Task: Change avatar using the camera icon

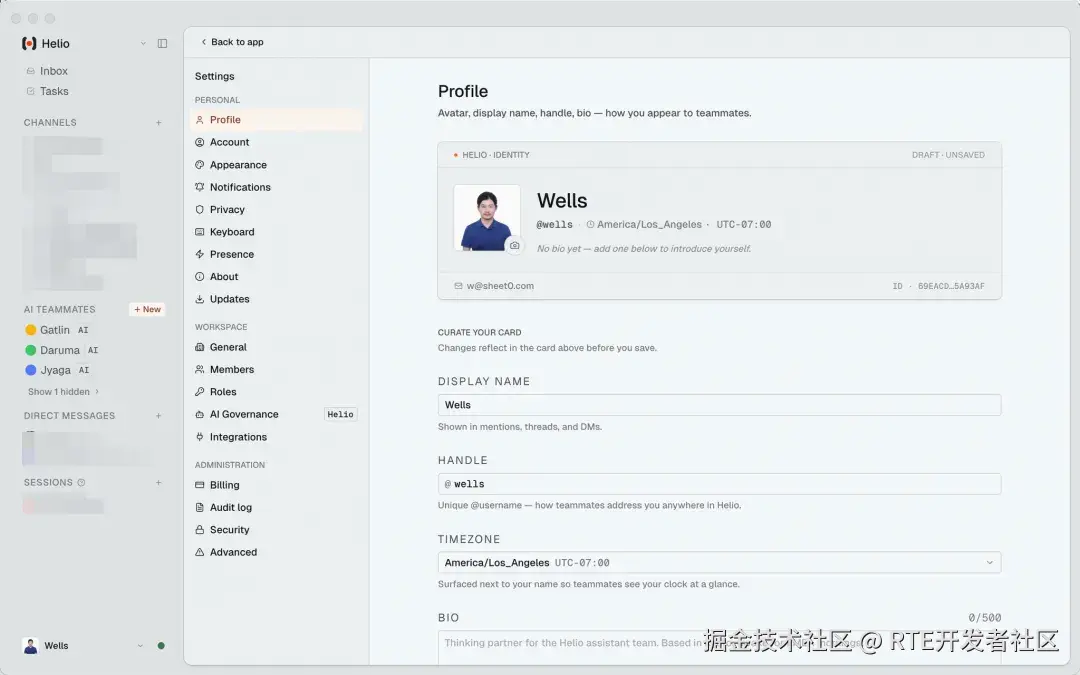Action: 515,245
